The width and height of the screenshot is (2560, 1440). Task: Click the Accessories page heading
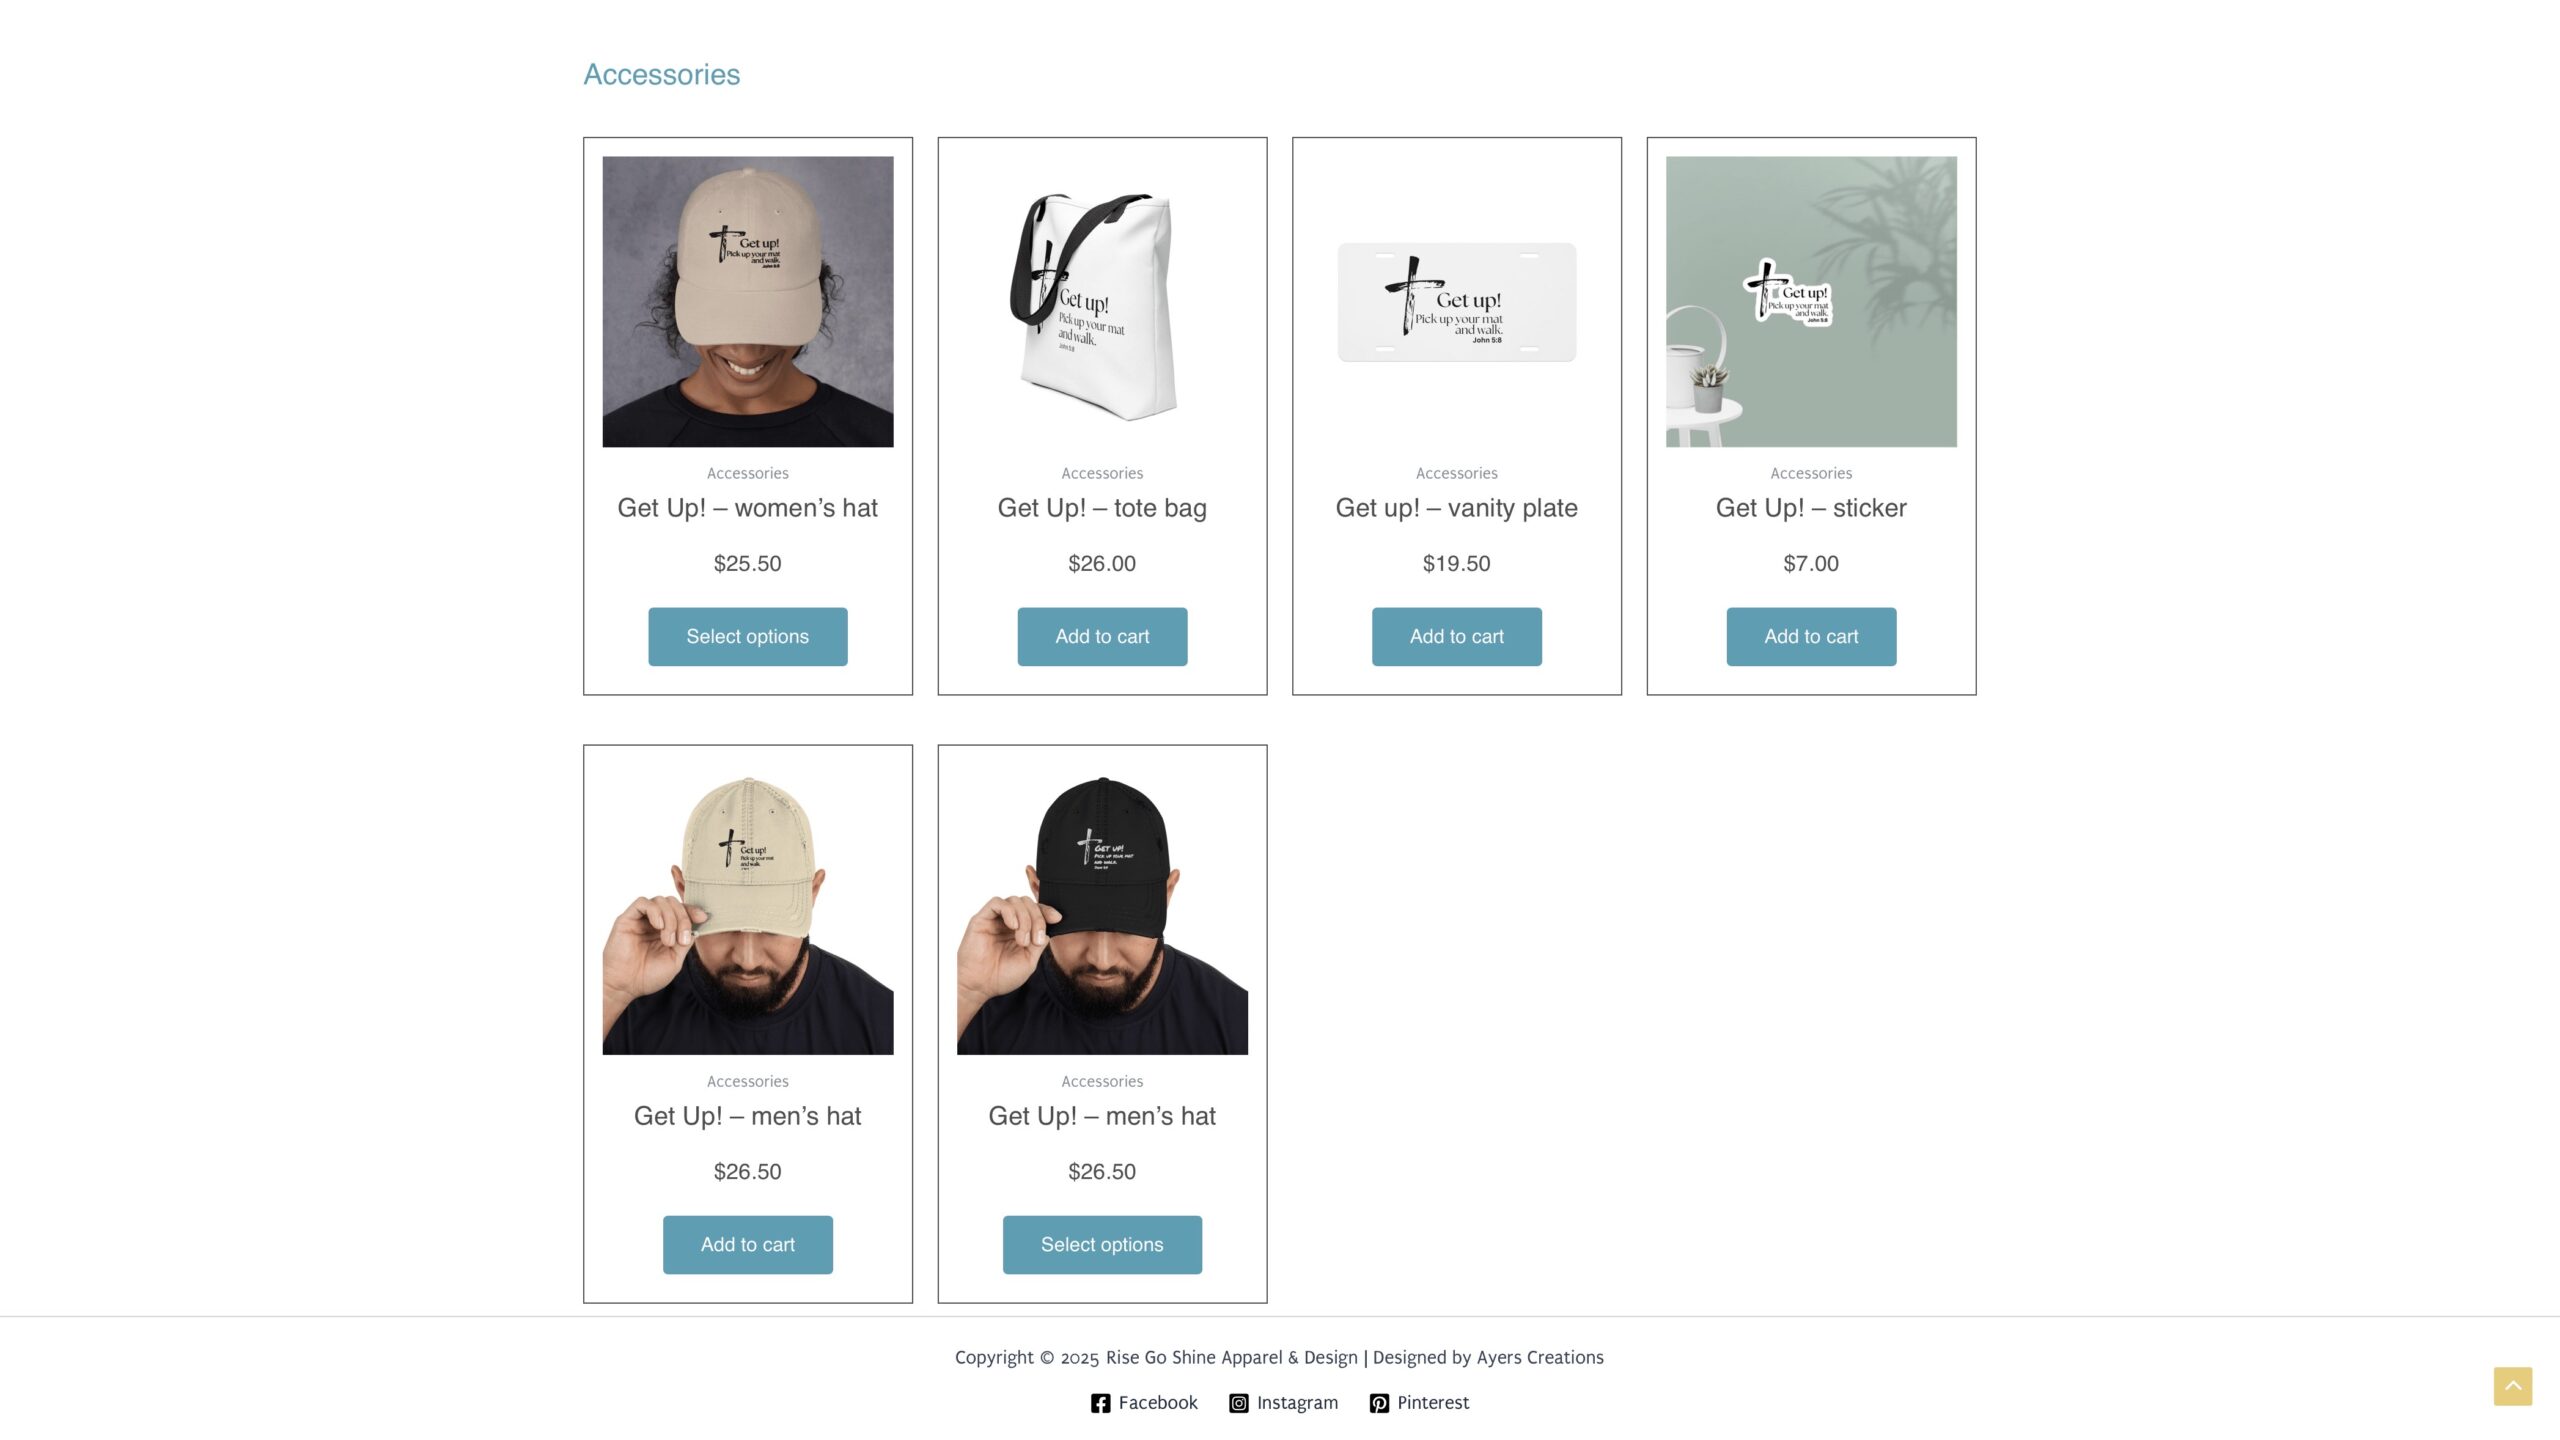pos(661,74)
